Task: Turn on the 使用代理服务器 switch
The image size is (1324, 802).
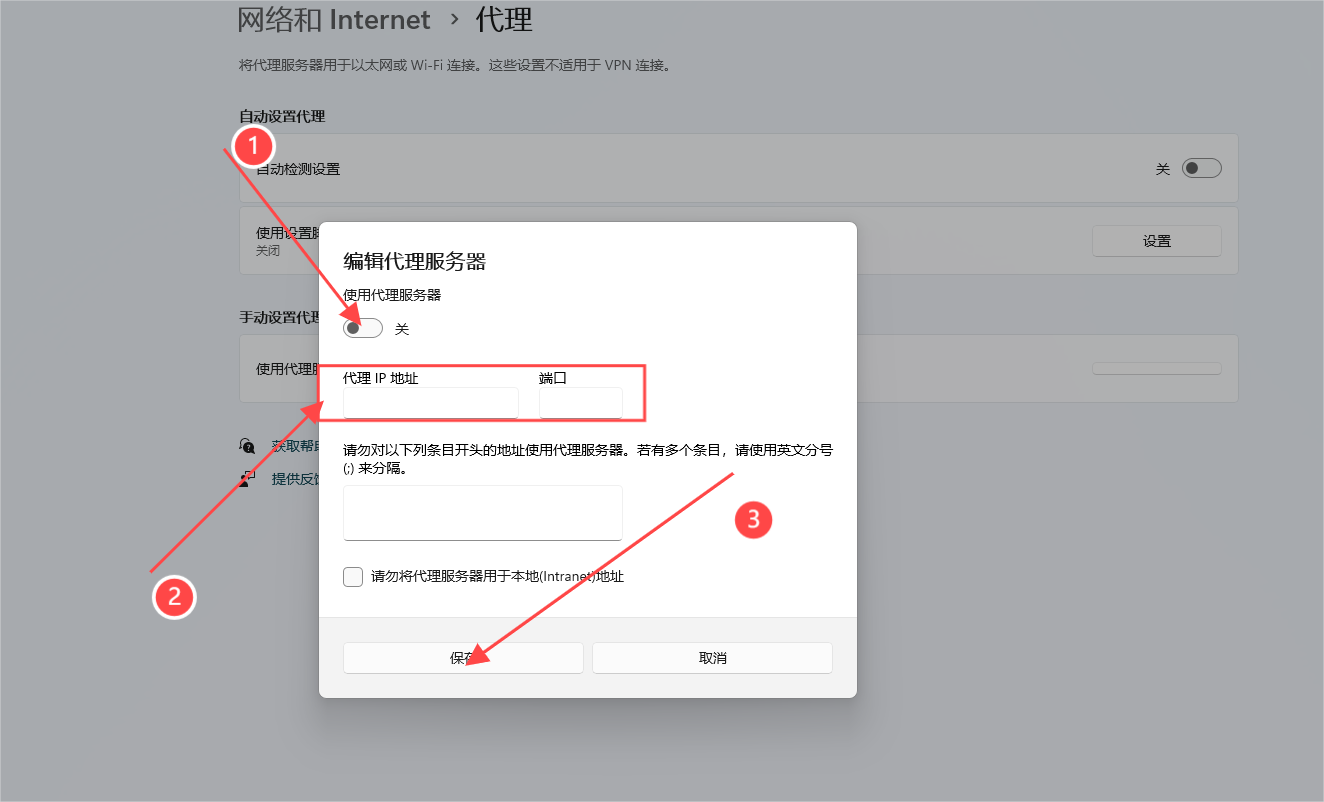Action: (x=362, y=327)
